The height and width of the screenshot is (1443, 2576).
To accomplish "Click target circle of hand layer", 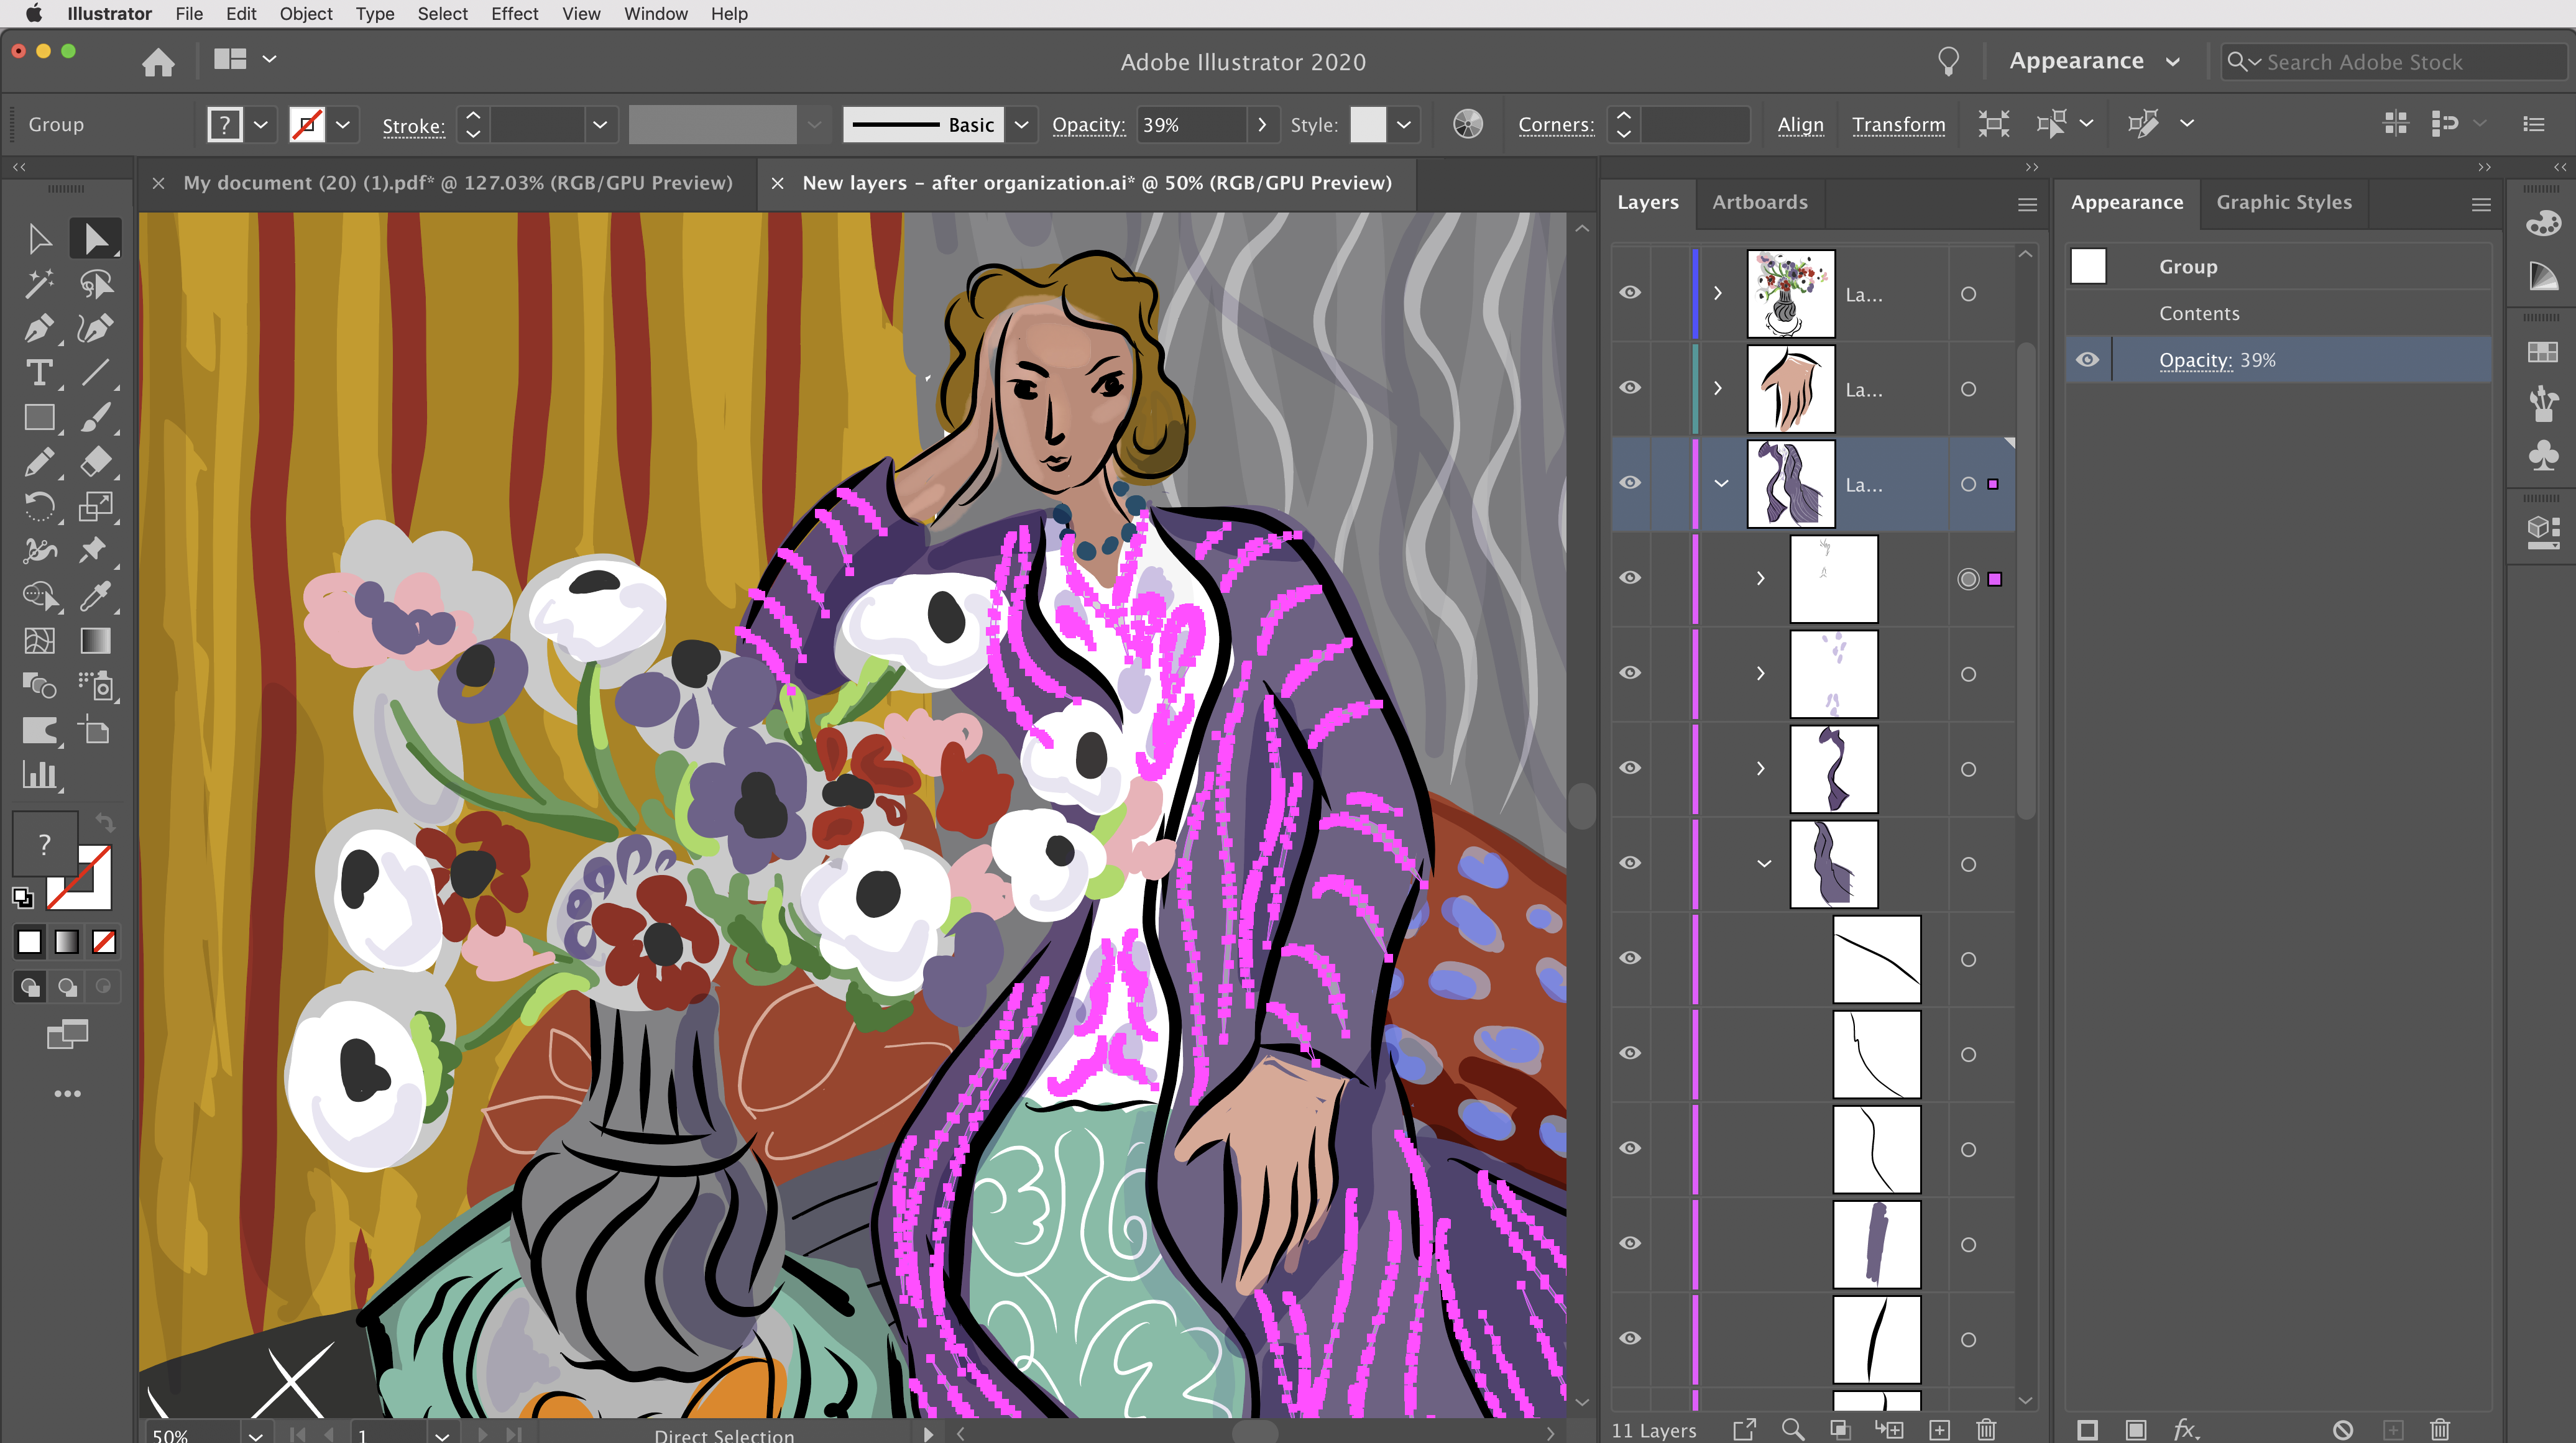I will pos(1968,389).
